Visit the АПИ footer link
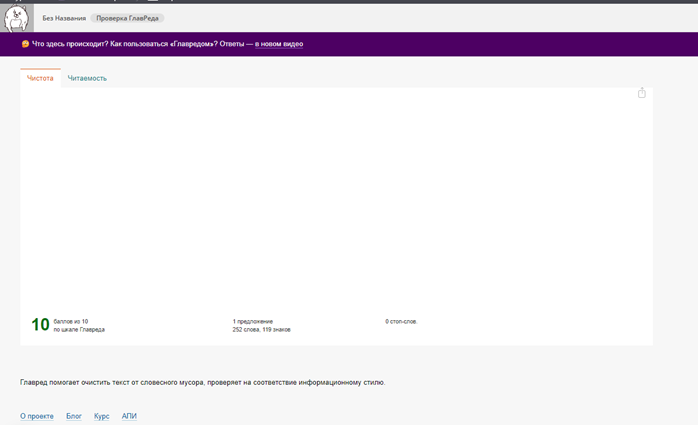The width and height of the screenshot is (698, 425). (129, 416)
